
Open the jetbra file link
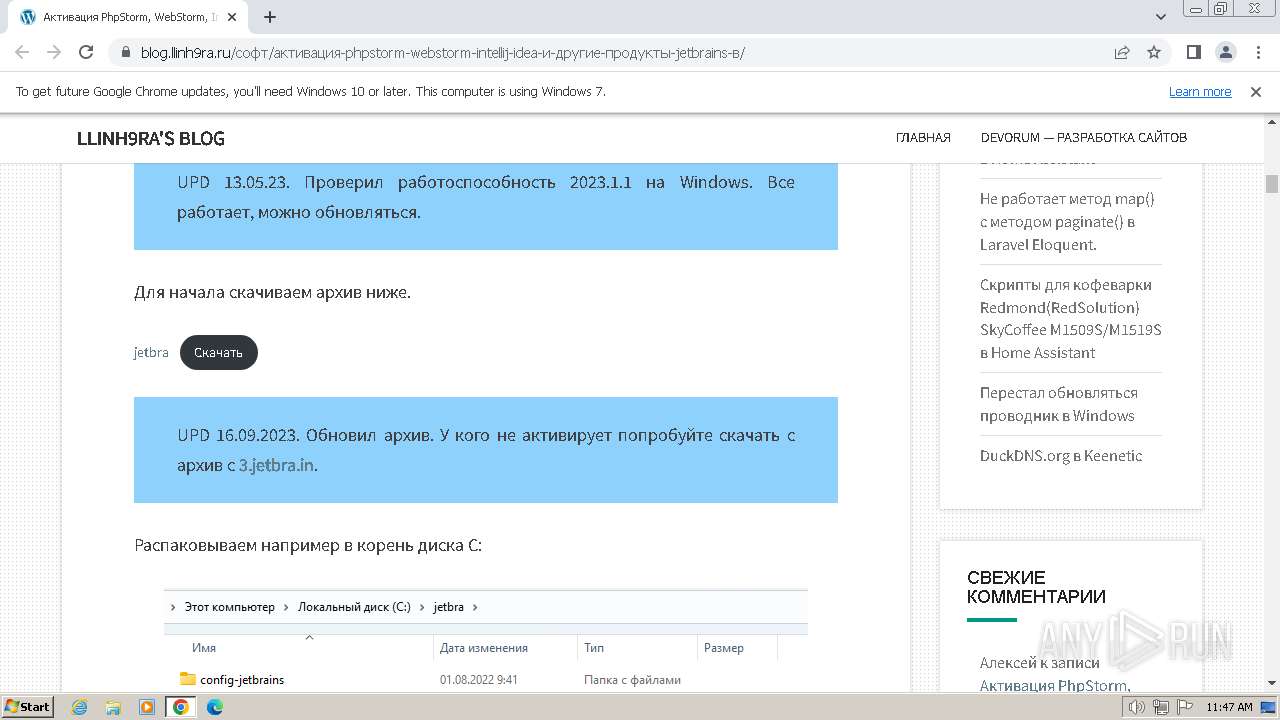151,352
